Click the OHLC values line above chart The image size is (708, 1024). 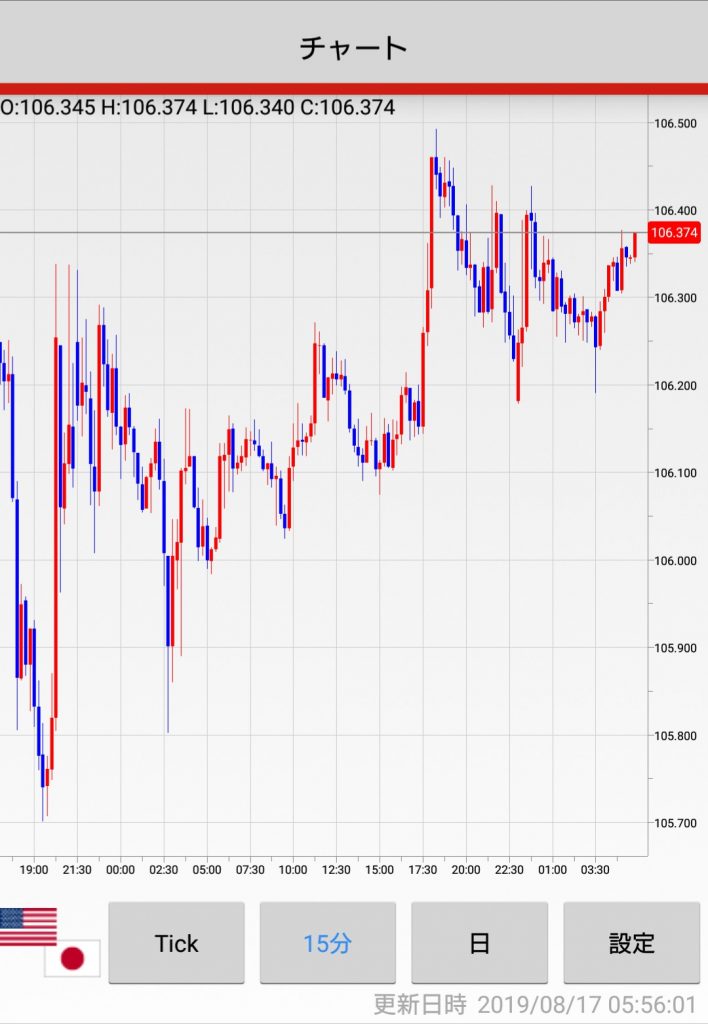pyautogui.click(x=198, y=108)
